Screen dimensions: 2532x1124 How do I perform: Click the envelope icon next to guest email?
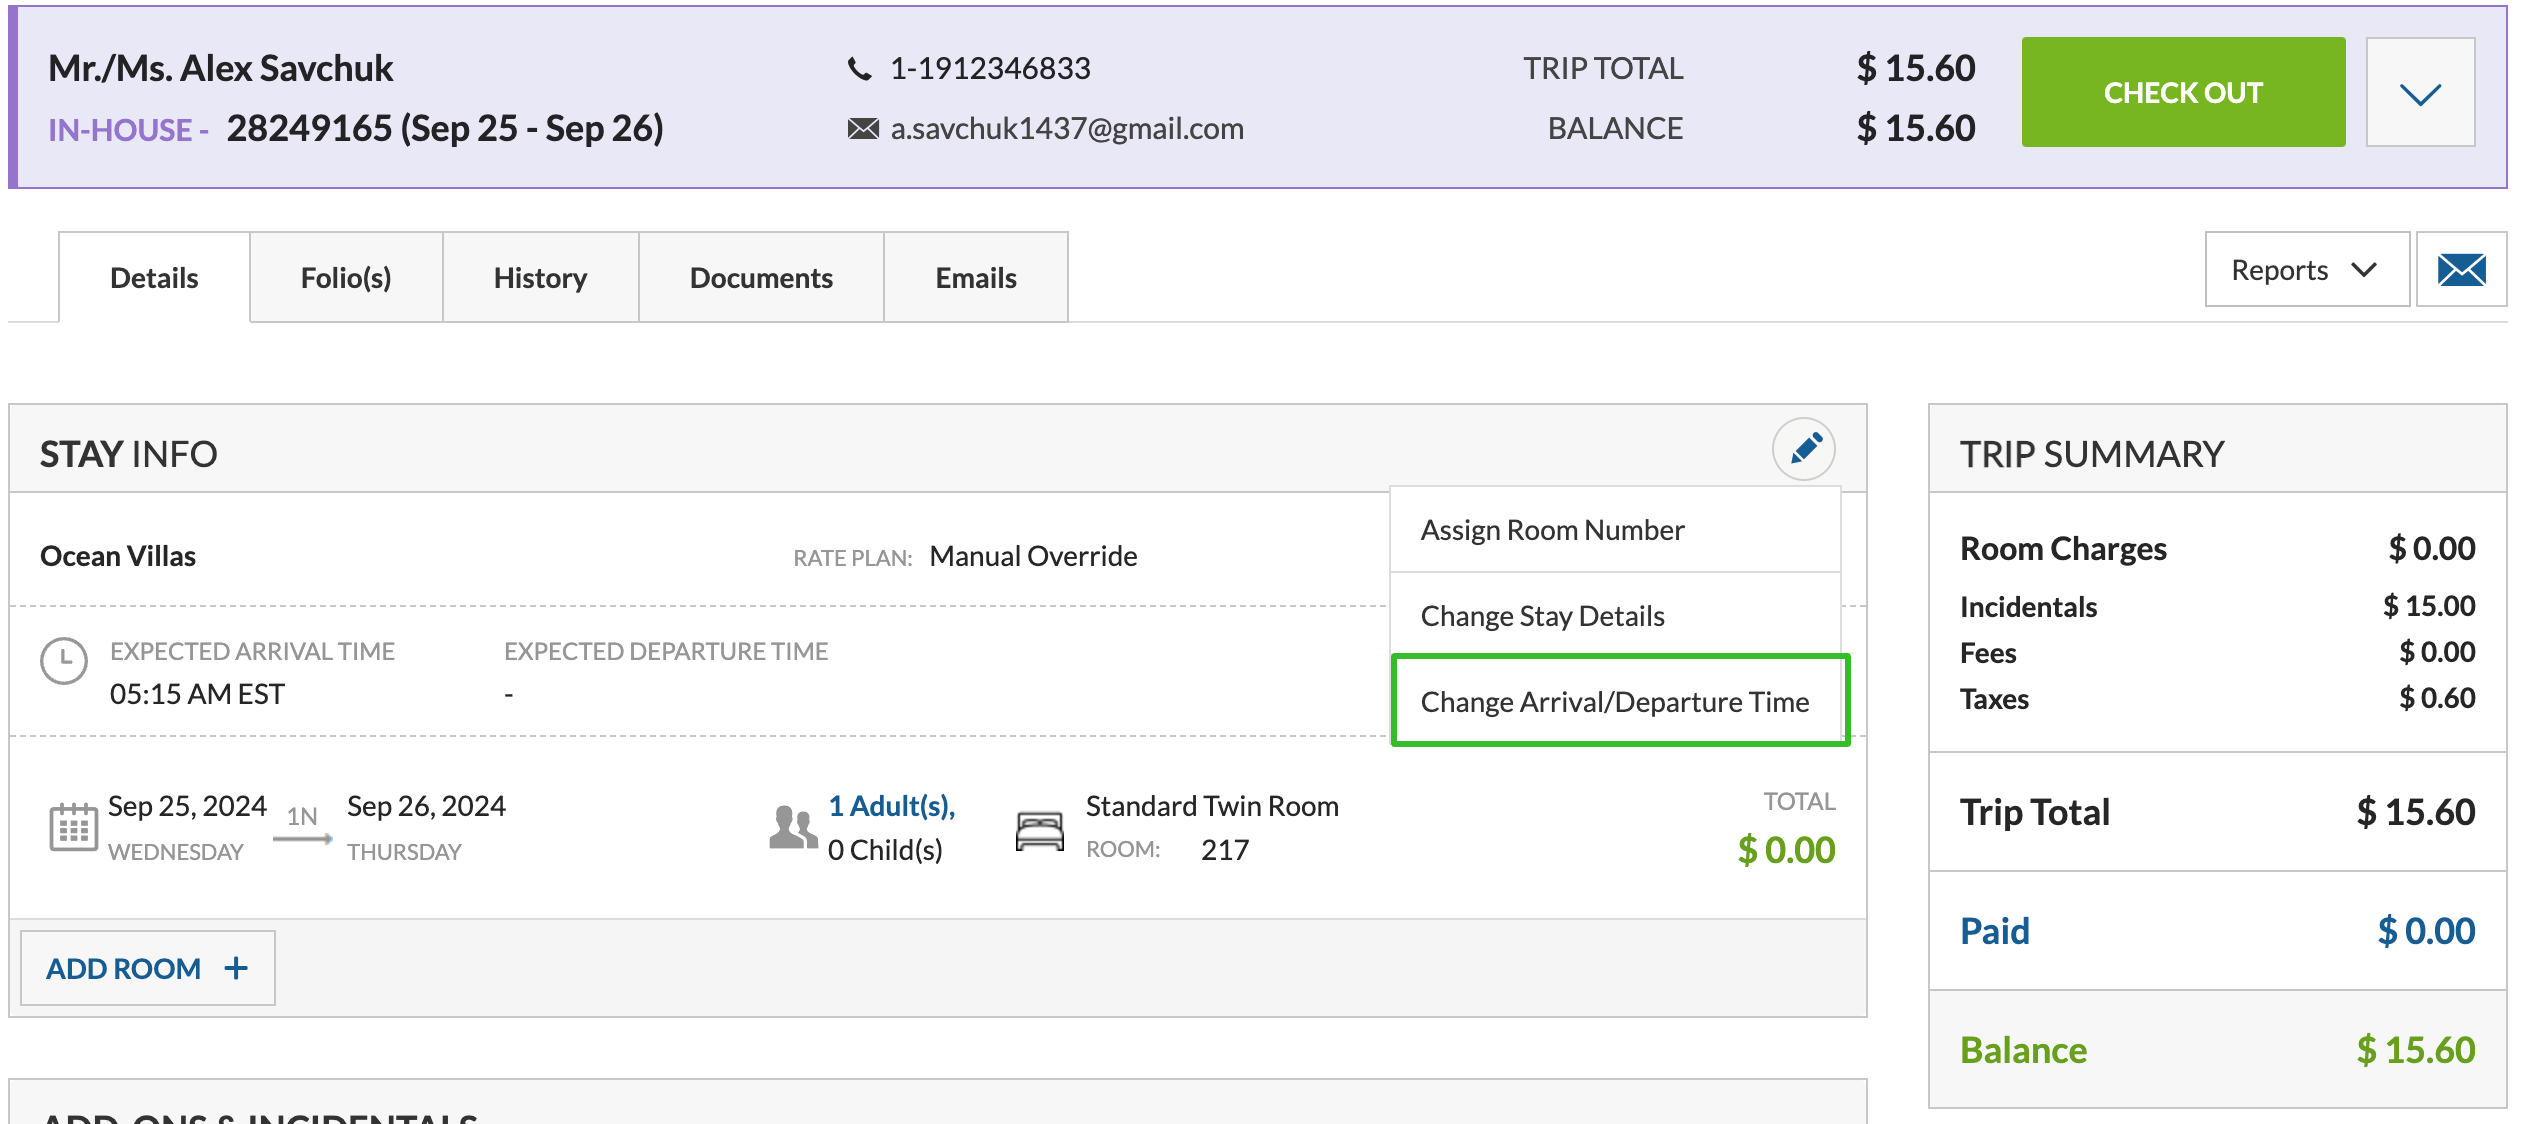click(862, 129)
